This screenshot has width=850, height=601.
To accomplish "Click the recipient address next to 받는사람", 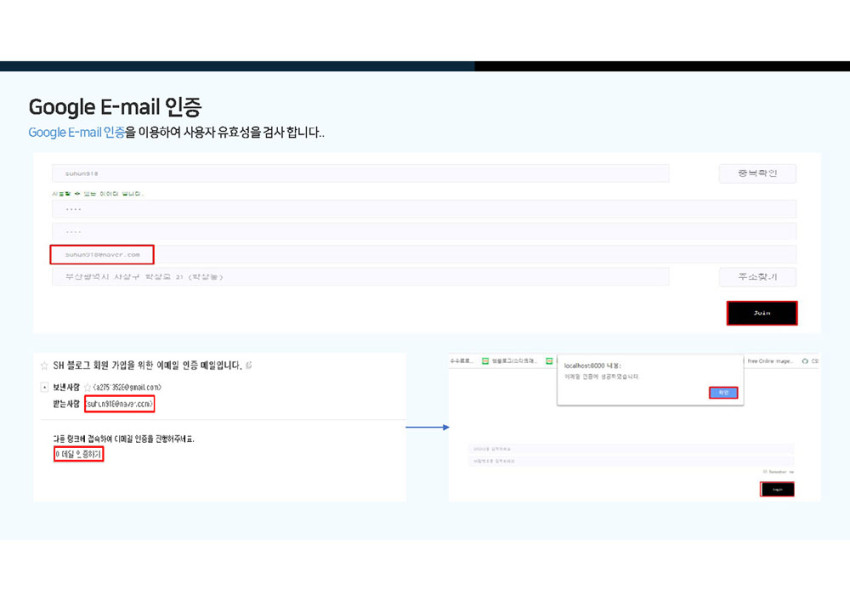I will [x=119, y=404].
